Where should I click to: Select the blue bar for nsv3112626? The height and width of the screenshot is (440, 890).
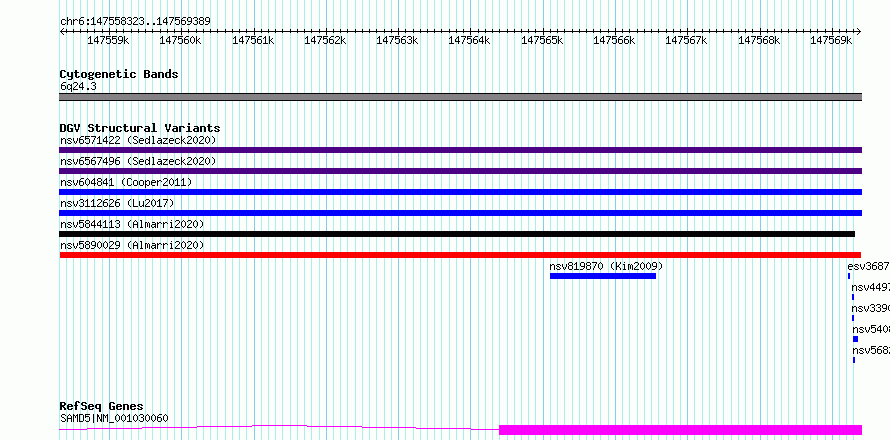coord(460,213)
